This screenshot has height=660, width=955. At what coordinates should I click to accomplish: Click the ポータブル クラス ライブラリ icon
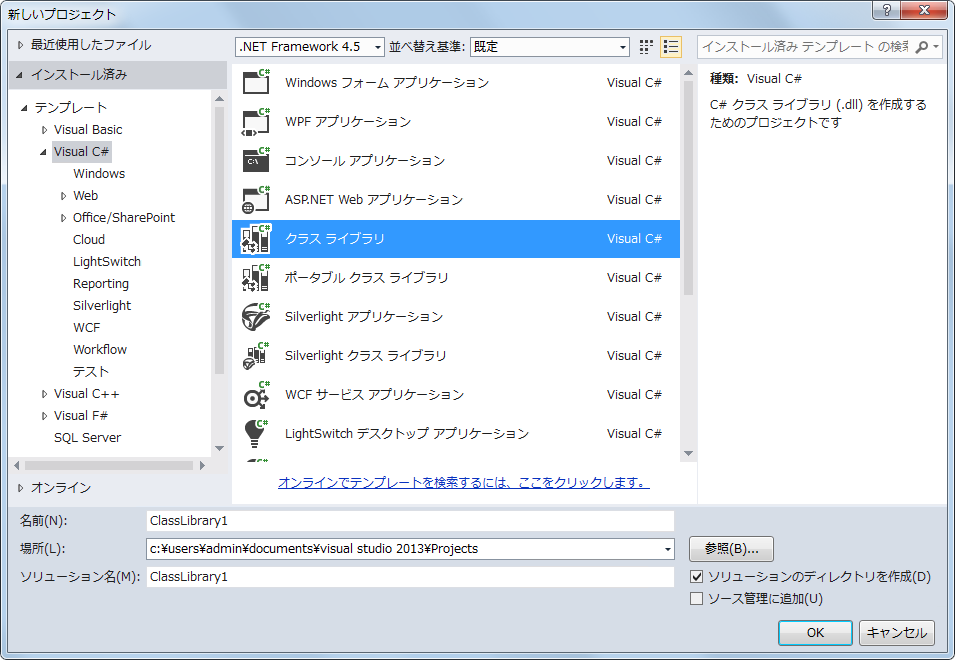point(256,277)
